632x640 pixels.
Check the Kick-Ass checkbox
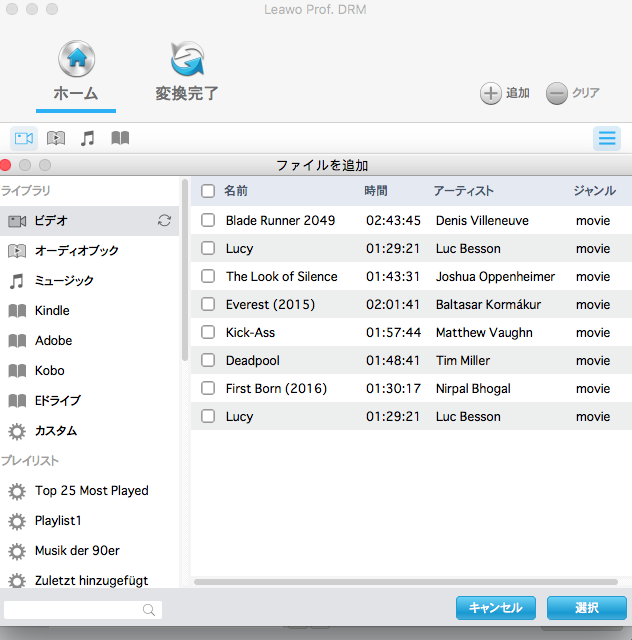[x=208, y=332]
